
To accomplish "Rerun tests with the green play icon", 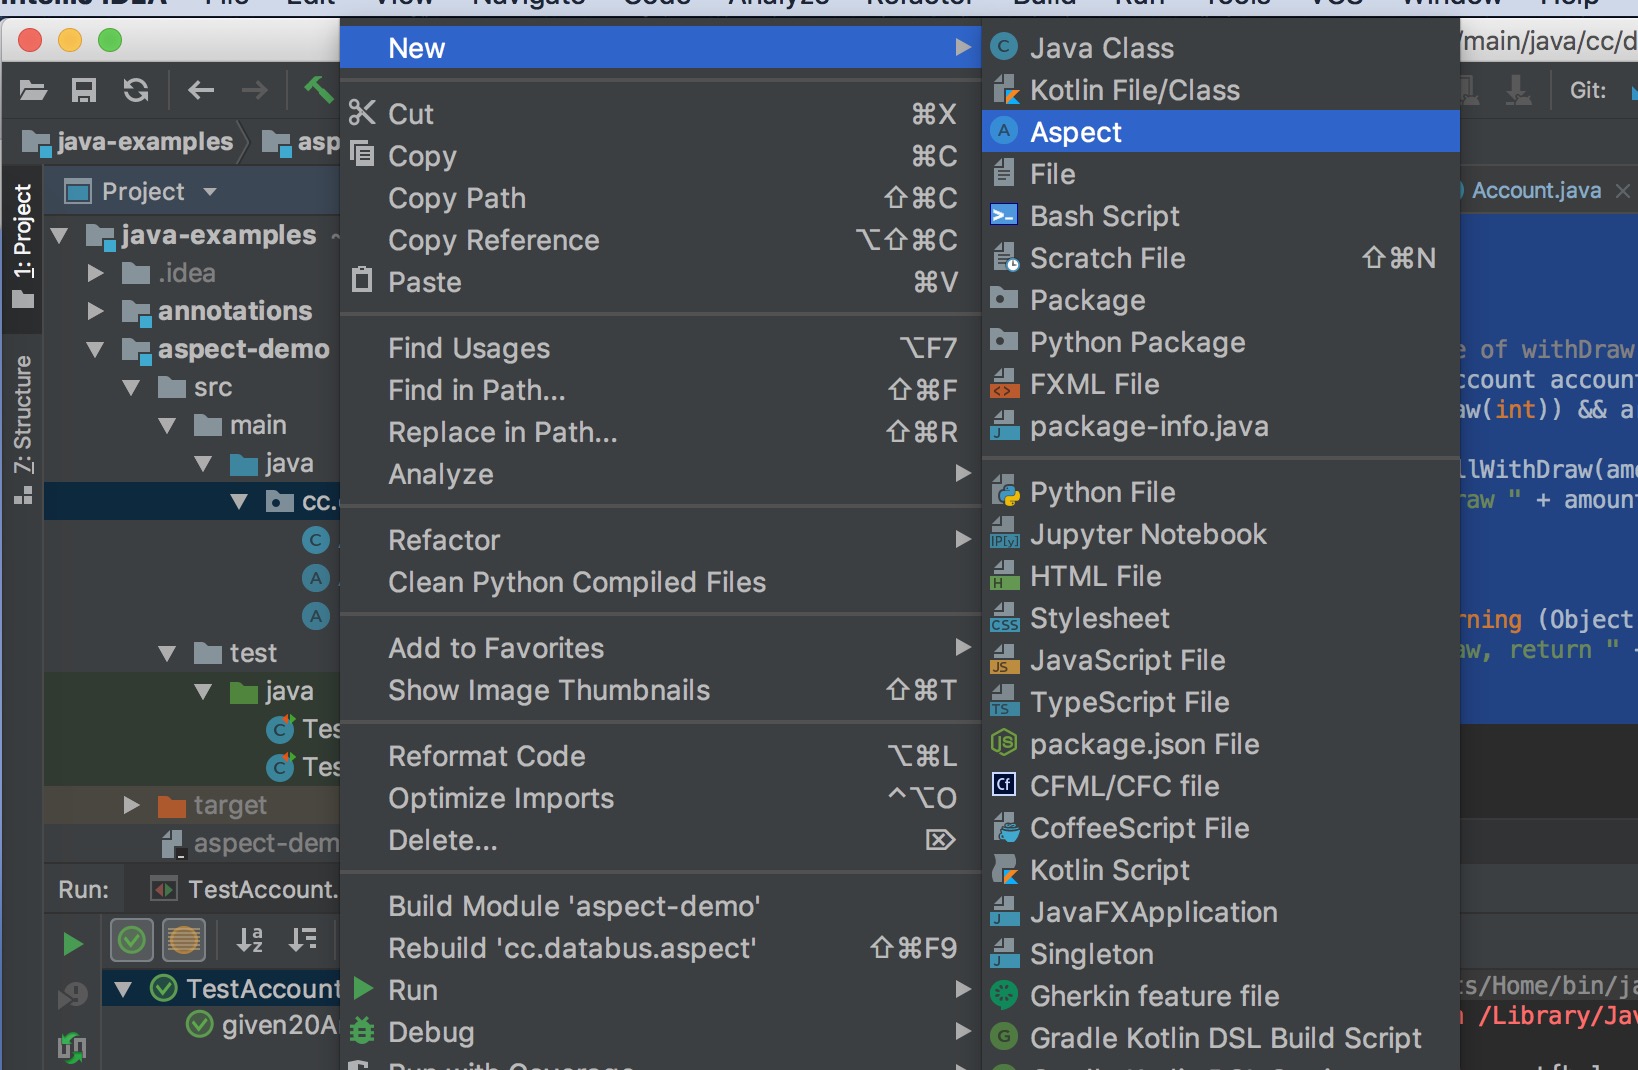I will [72, 943].
